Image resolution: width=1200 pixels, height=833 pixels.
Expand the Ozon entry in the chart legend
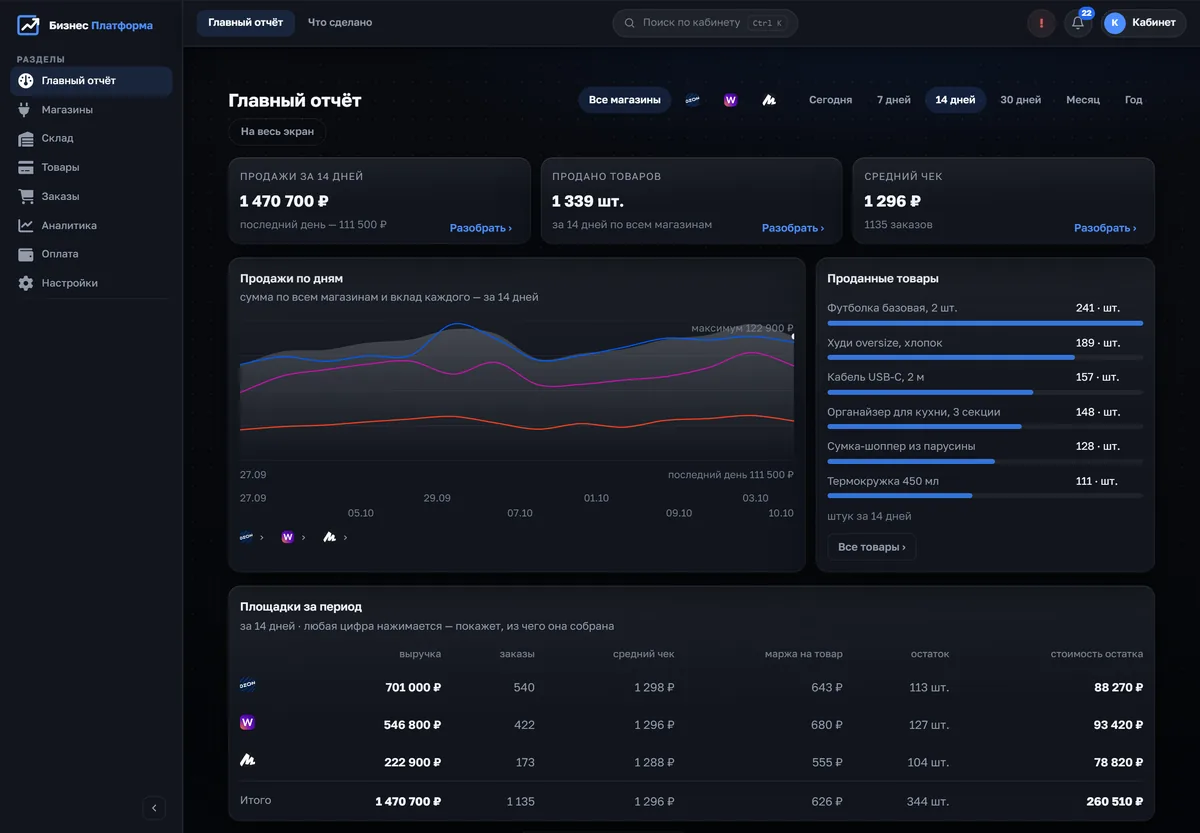pos(252,537)
